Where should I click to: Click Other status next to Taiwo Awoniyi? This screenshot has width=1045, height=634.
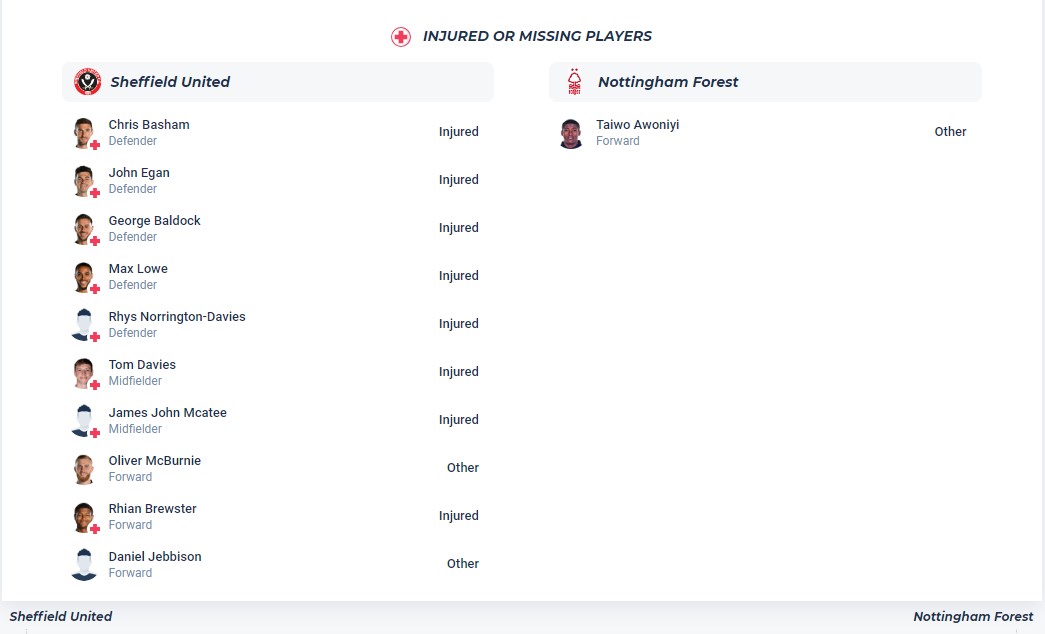950,132
